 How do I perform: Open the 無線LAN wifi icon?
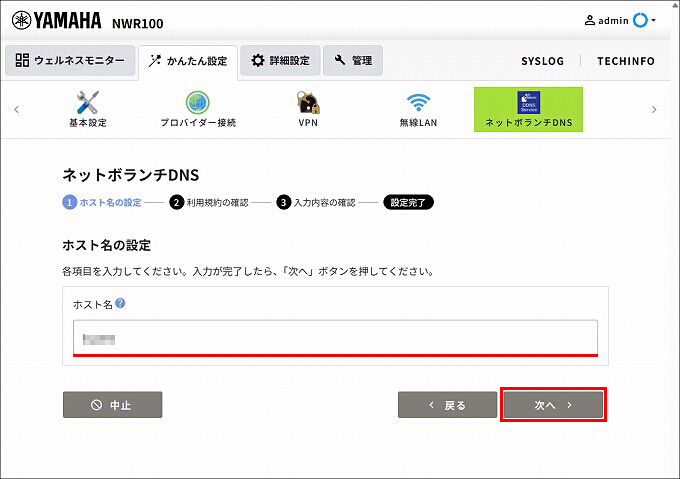(418, 102)
